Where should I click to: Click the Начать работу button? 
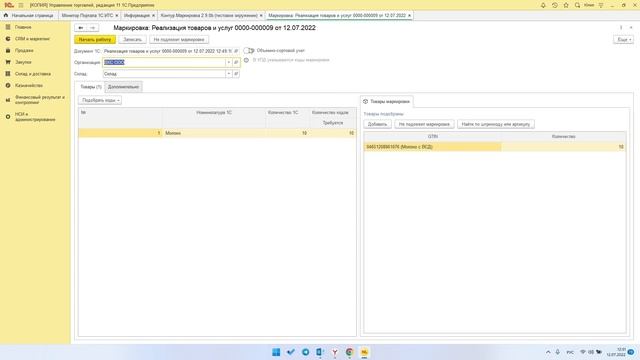tap(95, 40)
